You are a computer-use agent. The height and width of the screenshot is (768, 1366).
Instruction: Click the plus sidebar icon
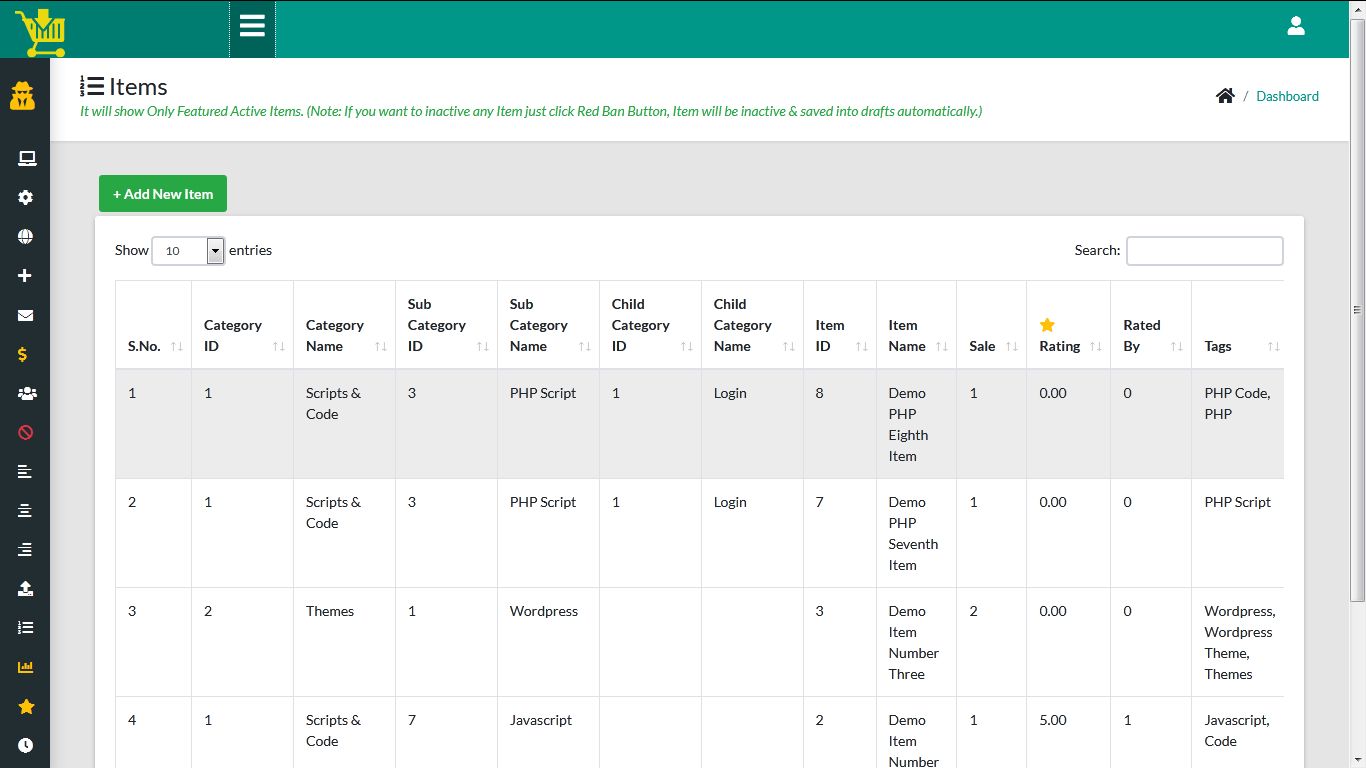point(26,276)
